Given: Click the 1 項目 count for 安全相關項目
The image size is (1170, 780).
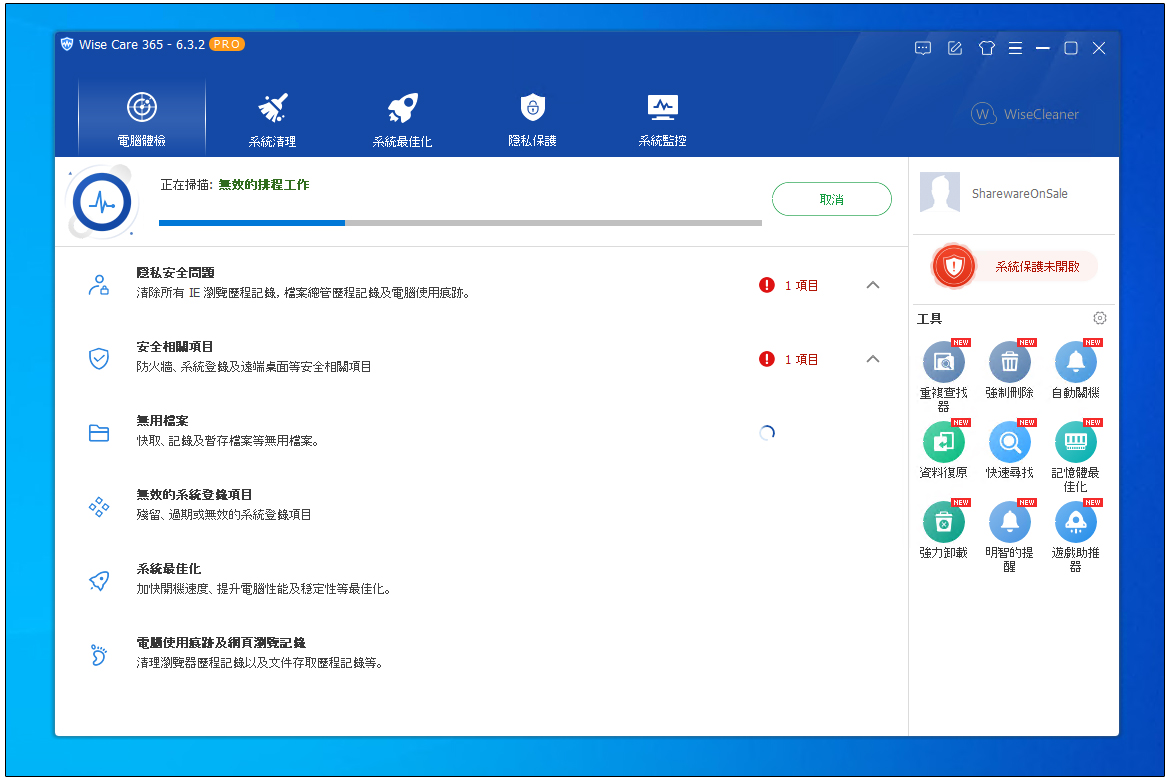Looking at the screenshot, I should [801, 359].
